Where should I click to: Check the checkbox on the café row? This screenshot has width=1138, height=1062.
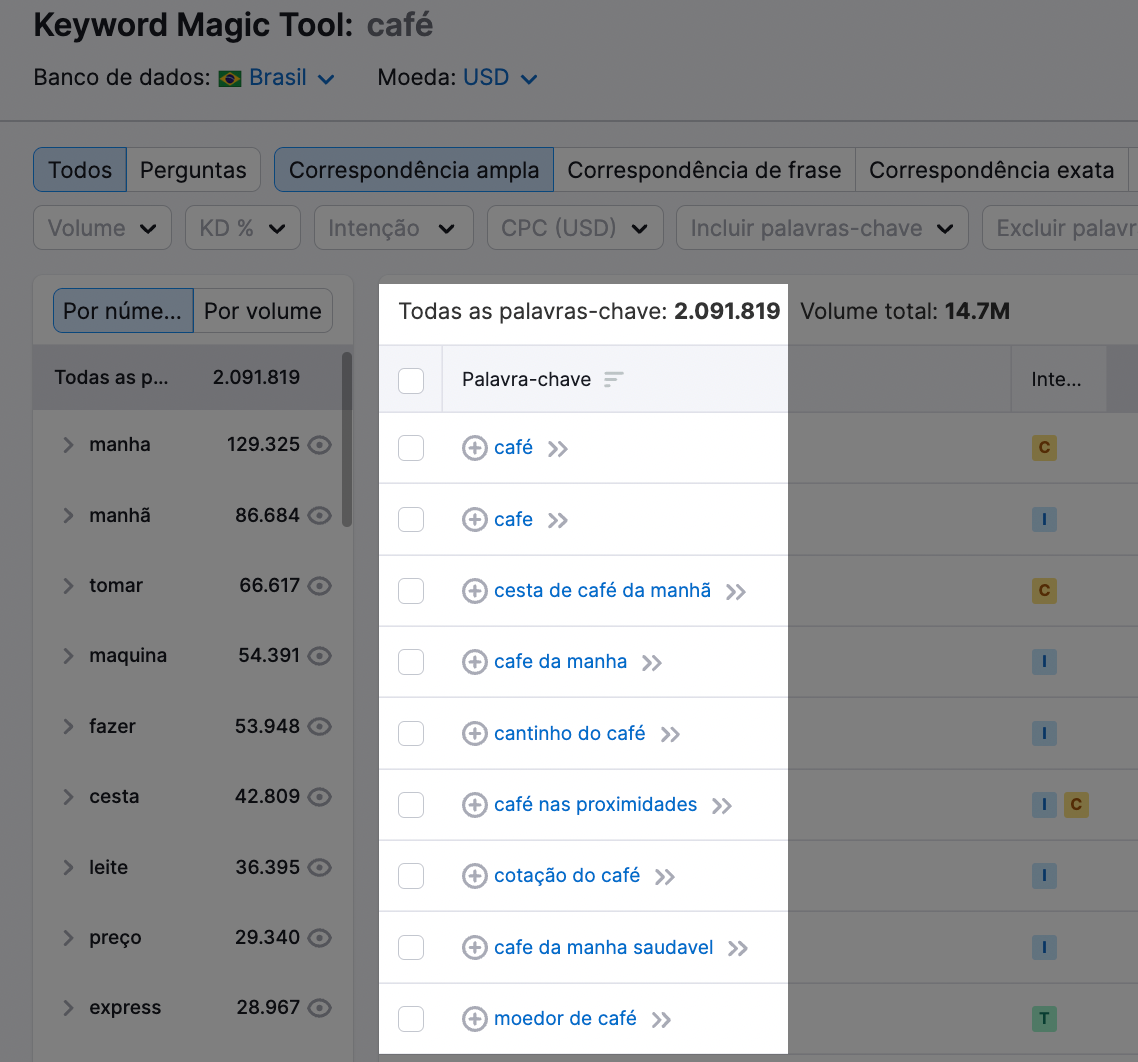410,448
